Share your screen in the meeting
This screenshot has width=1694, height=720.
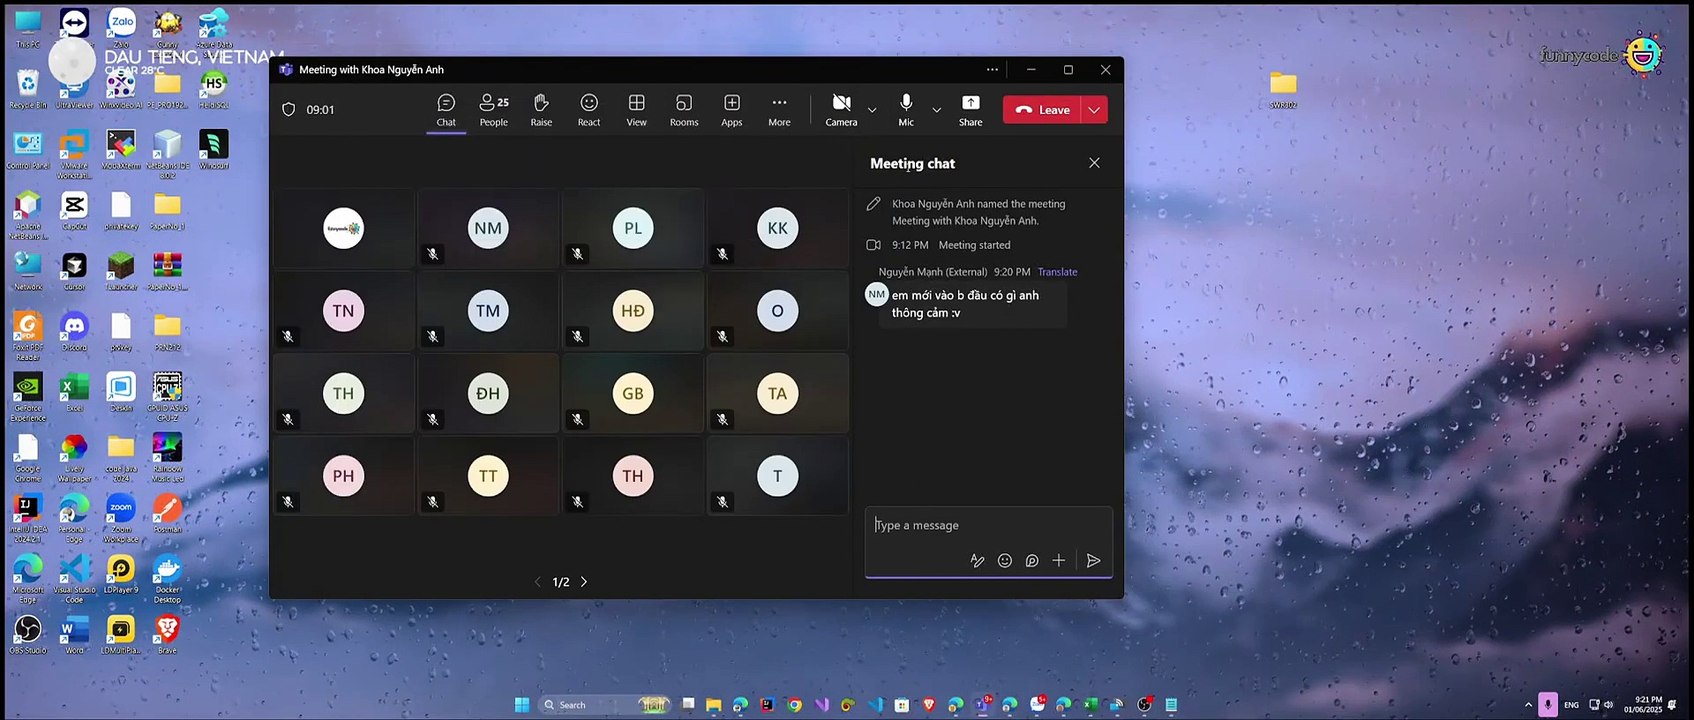(970, 110)
